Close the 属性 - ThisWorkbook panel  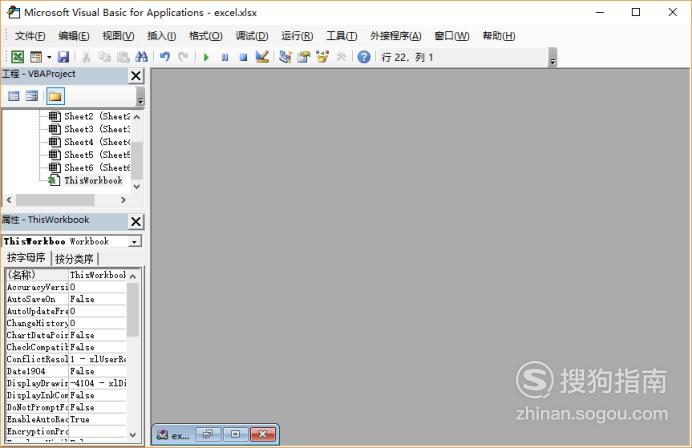(x=136, y=222)
